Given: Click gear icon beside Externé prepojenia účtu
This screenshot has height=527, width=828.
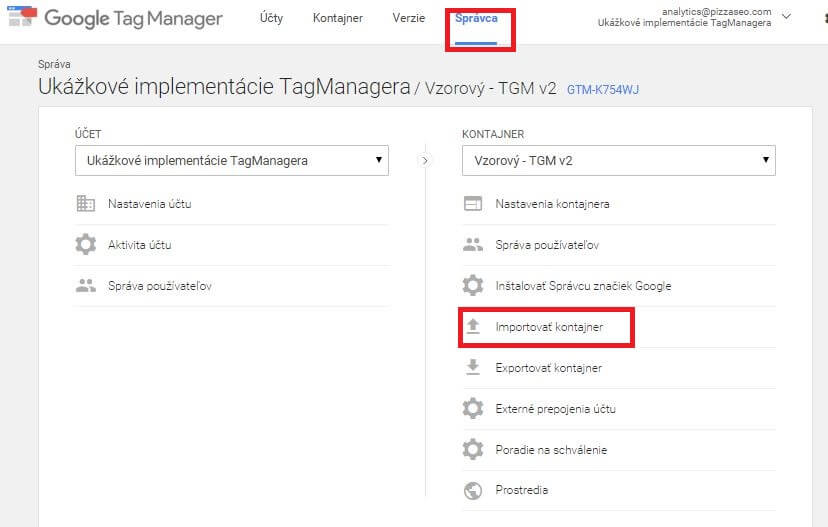Looking at the screenshot, I should (x=473, y=408).
